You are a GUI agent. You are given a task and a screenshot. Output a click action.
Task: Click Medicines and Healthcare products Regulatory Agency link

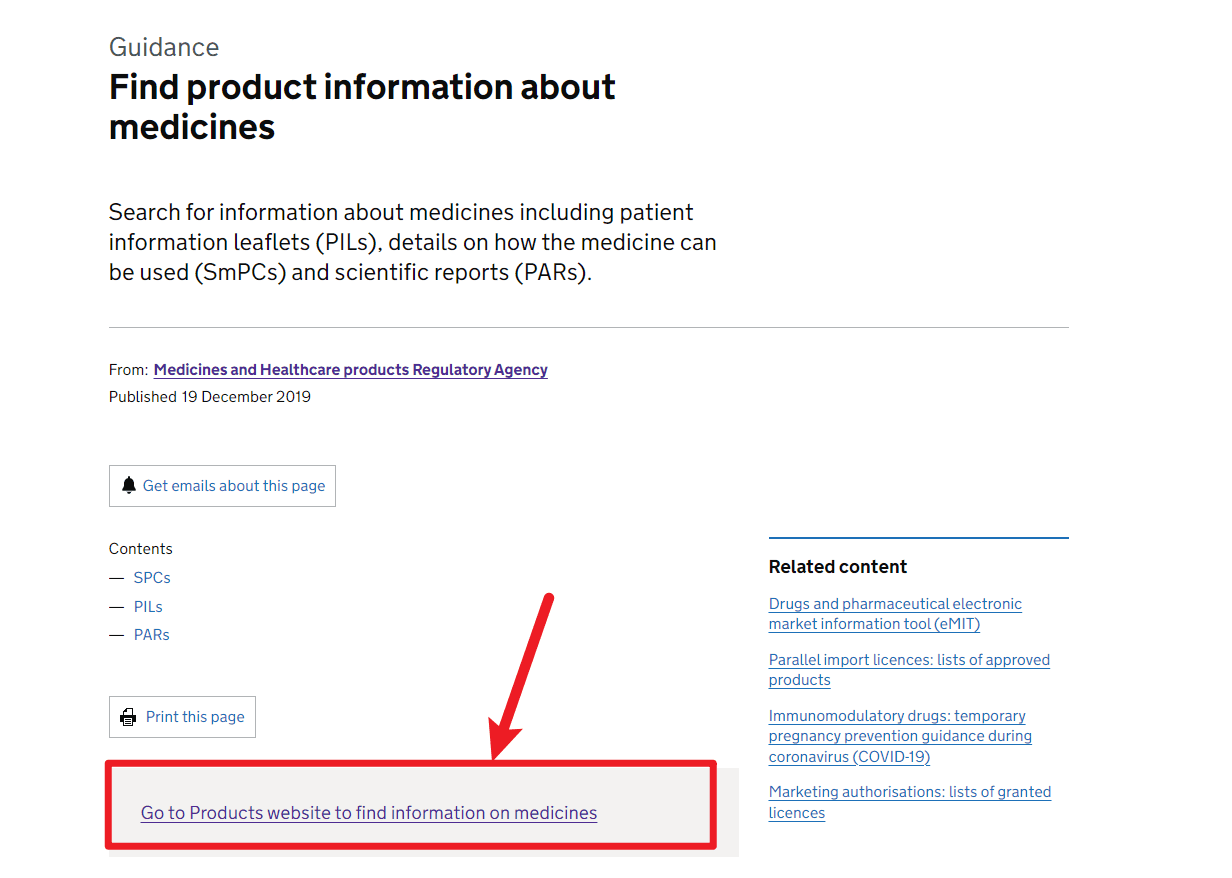(x=350, y=369)
